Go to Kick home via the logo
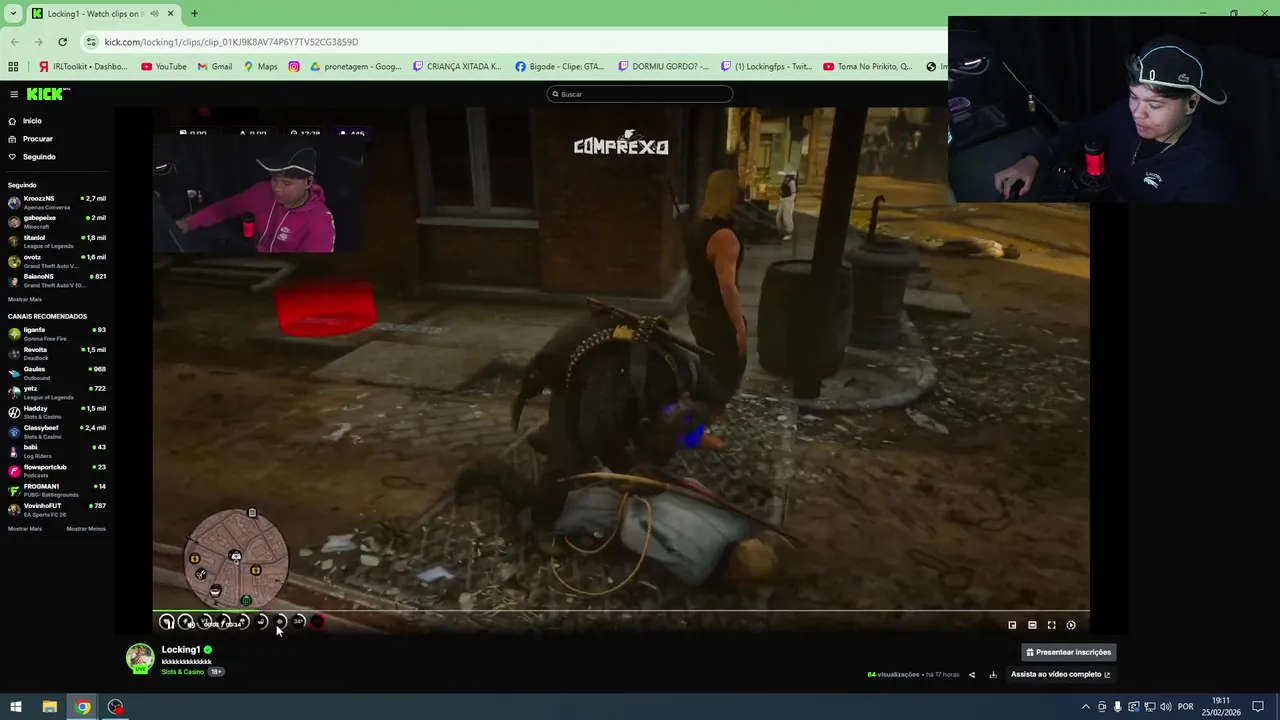1280x720 pixels. coord(48,94)
